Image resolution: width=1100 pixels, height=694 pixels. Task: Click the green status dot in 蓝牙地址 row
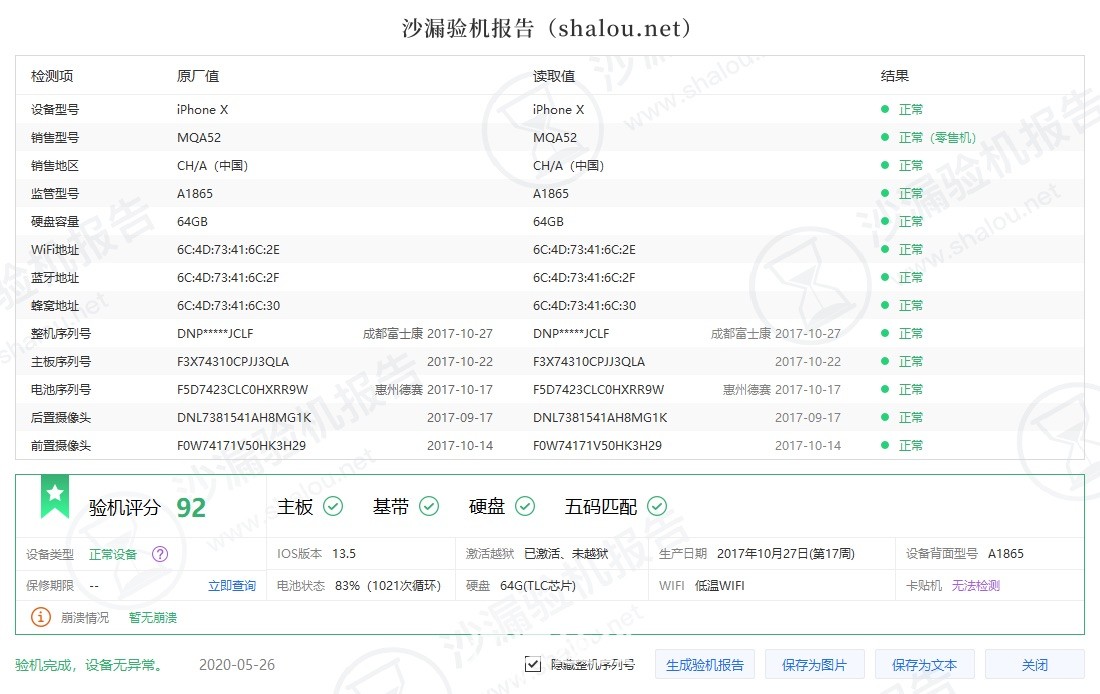[x=885, y=277]
